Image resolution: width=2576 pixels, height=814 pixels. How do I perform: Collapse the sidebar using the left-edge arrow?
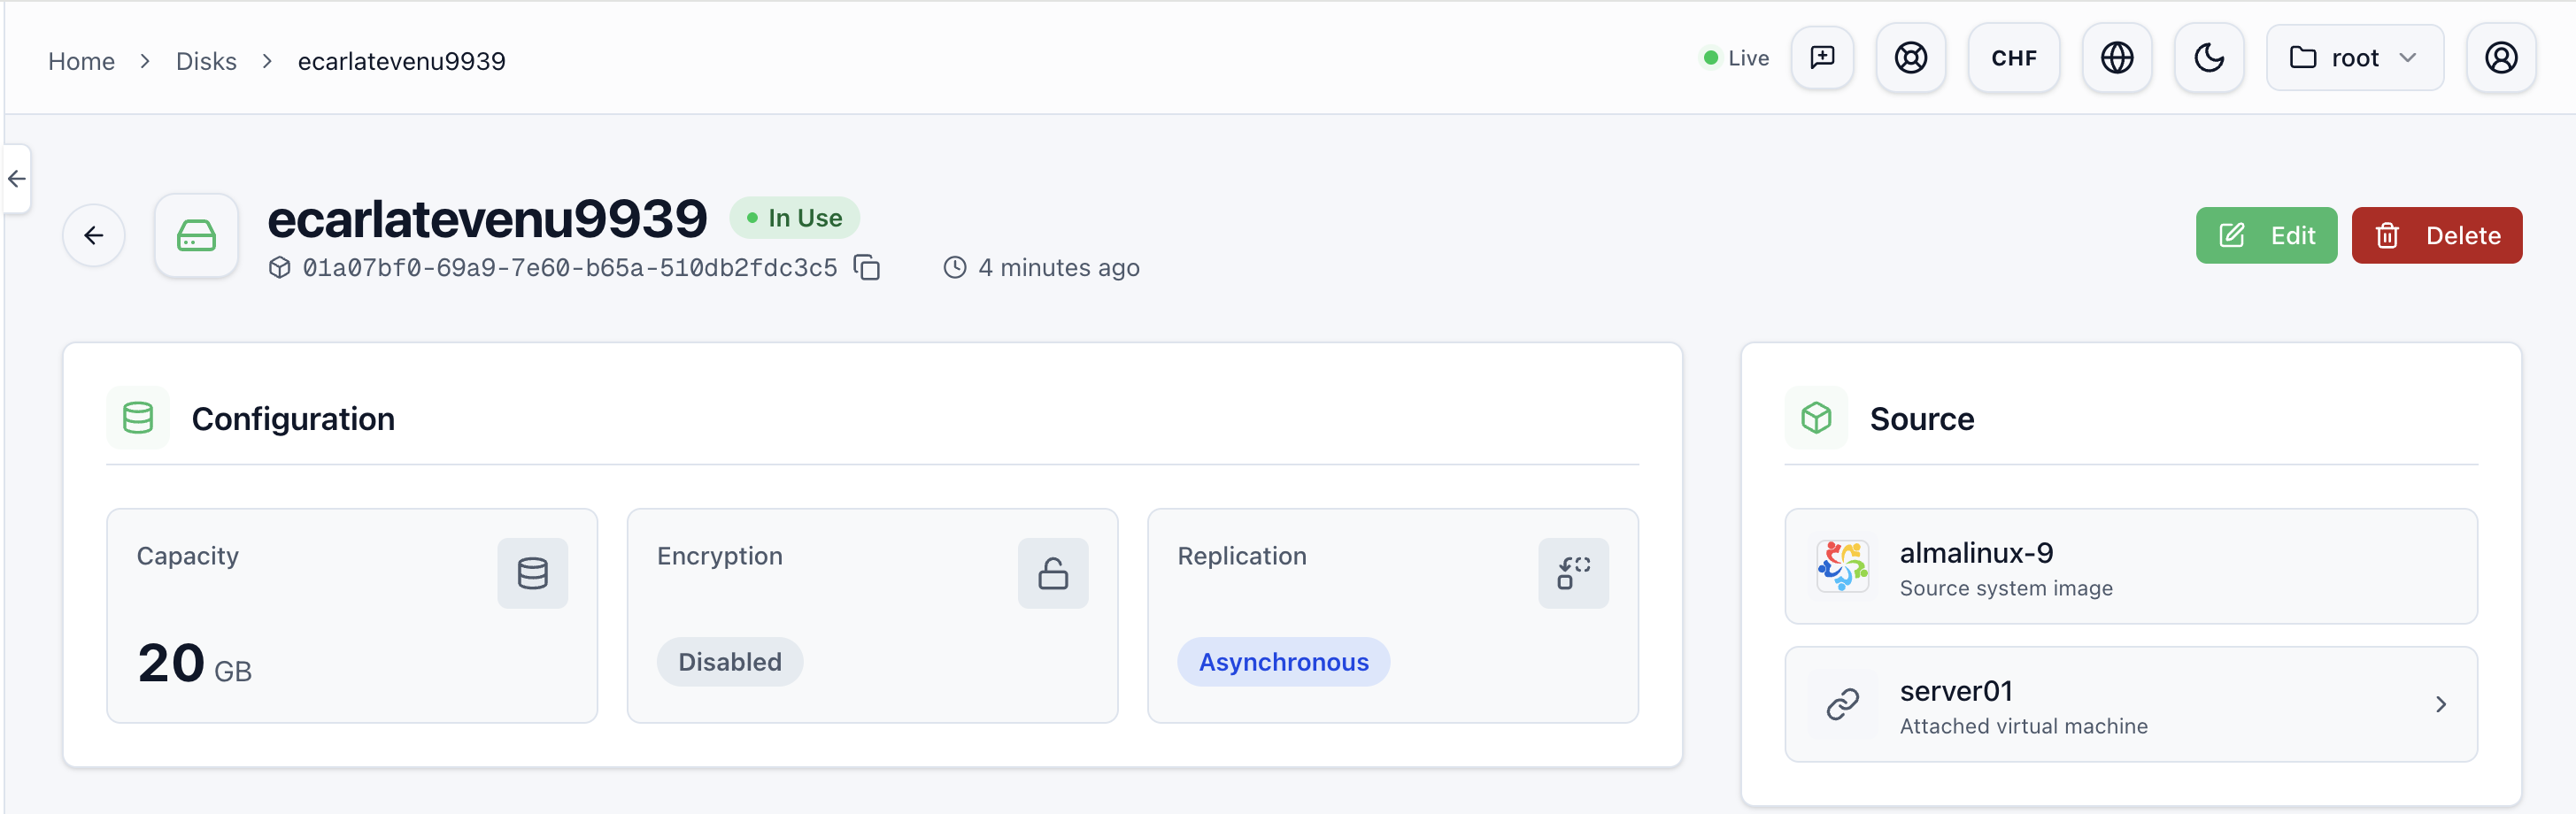pos(16,179)
